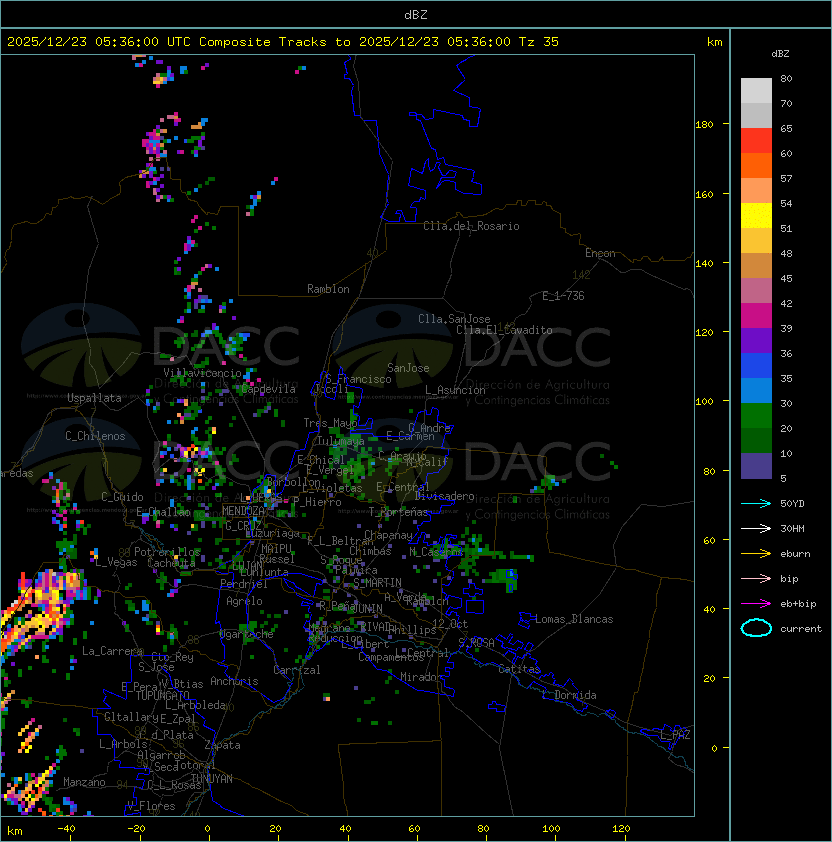Select the light gray 80 dBZ swatch

coord(756,90)
